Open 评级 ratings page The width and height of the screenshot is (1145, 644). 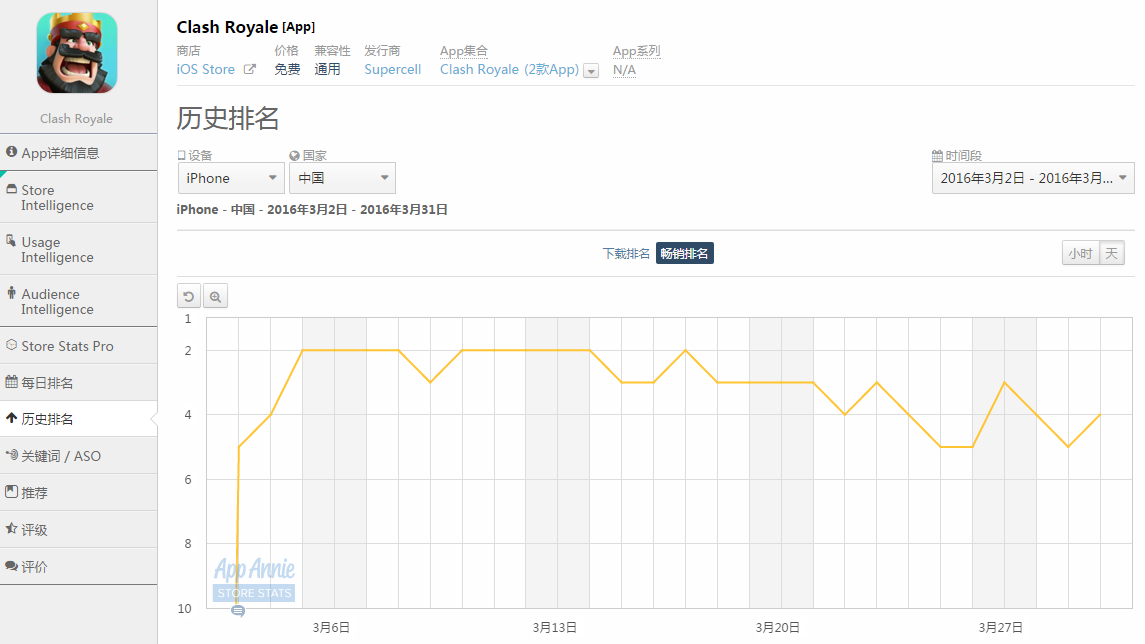tap(78, 529)
